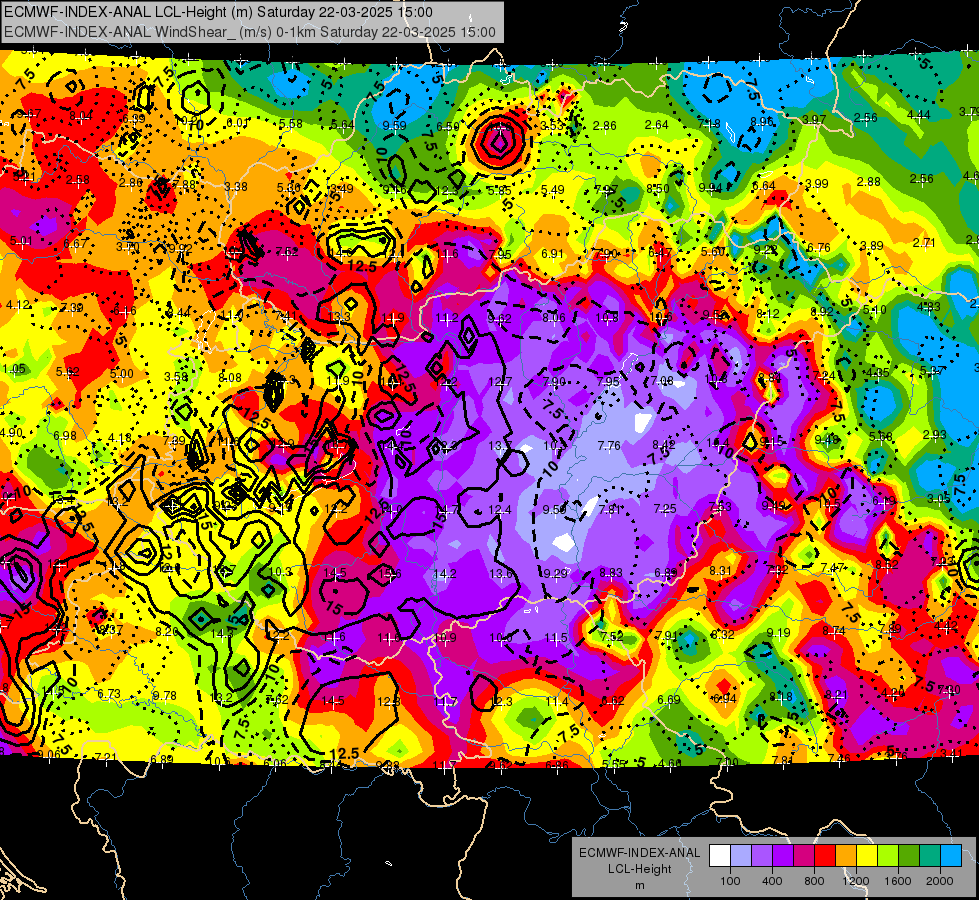The height and width of the screenshot is (900, 979).
Task: Click the wind shear value 8.31
Action: (x=721, y=570)
